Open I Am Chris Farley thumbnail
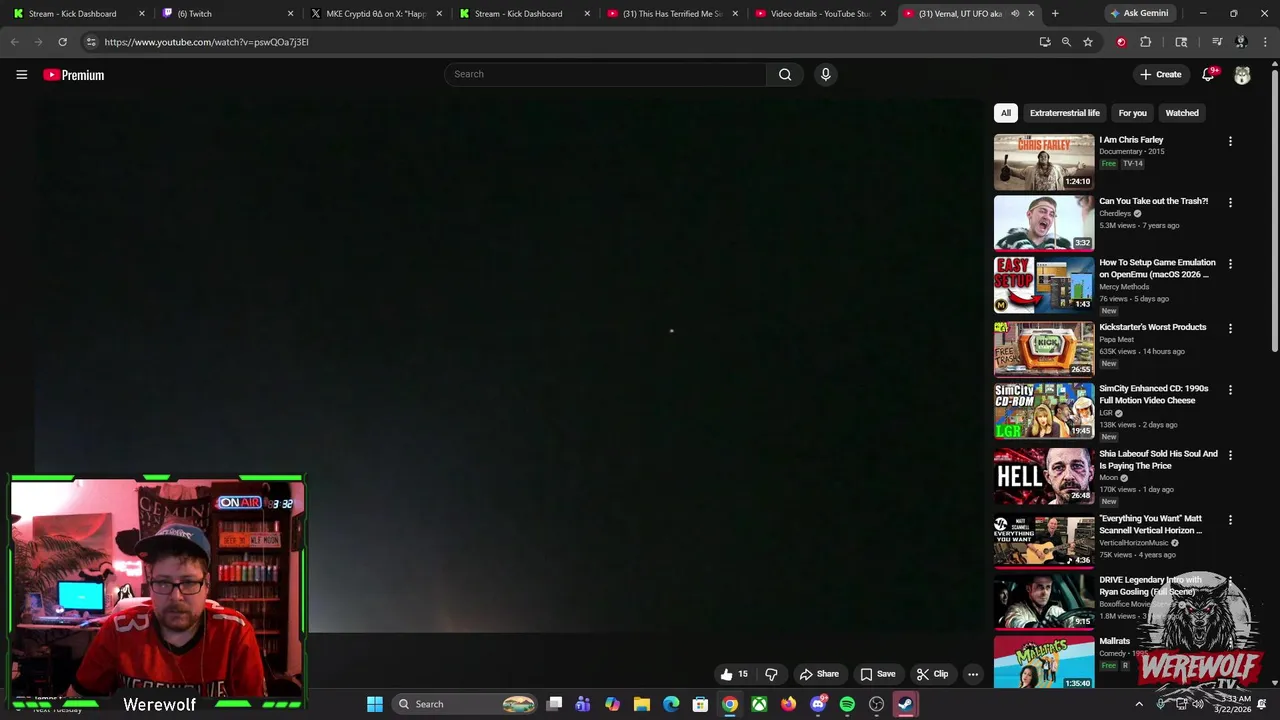 click(1044, 162)
